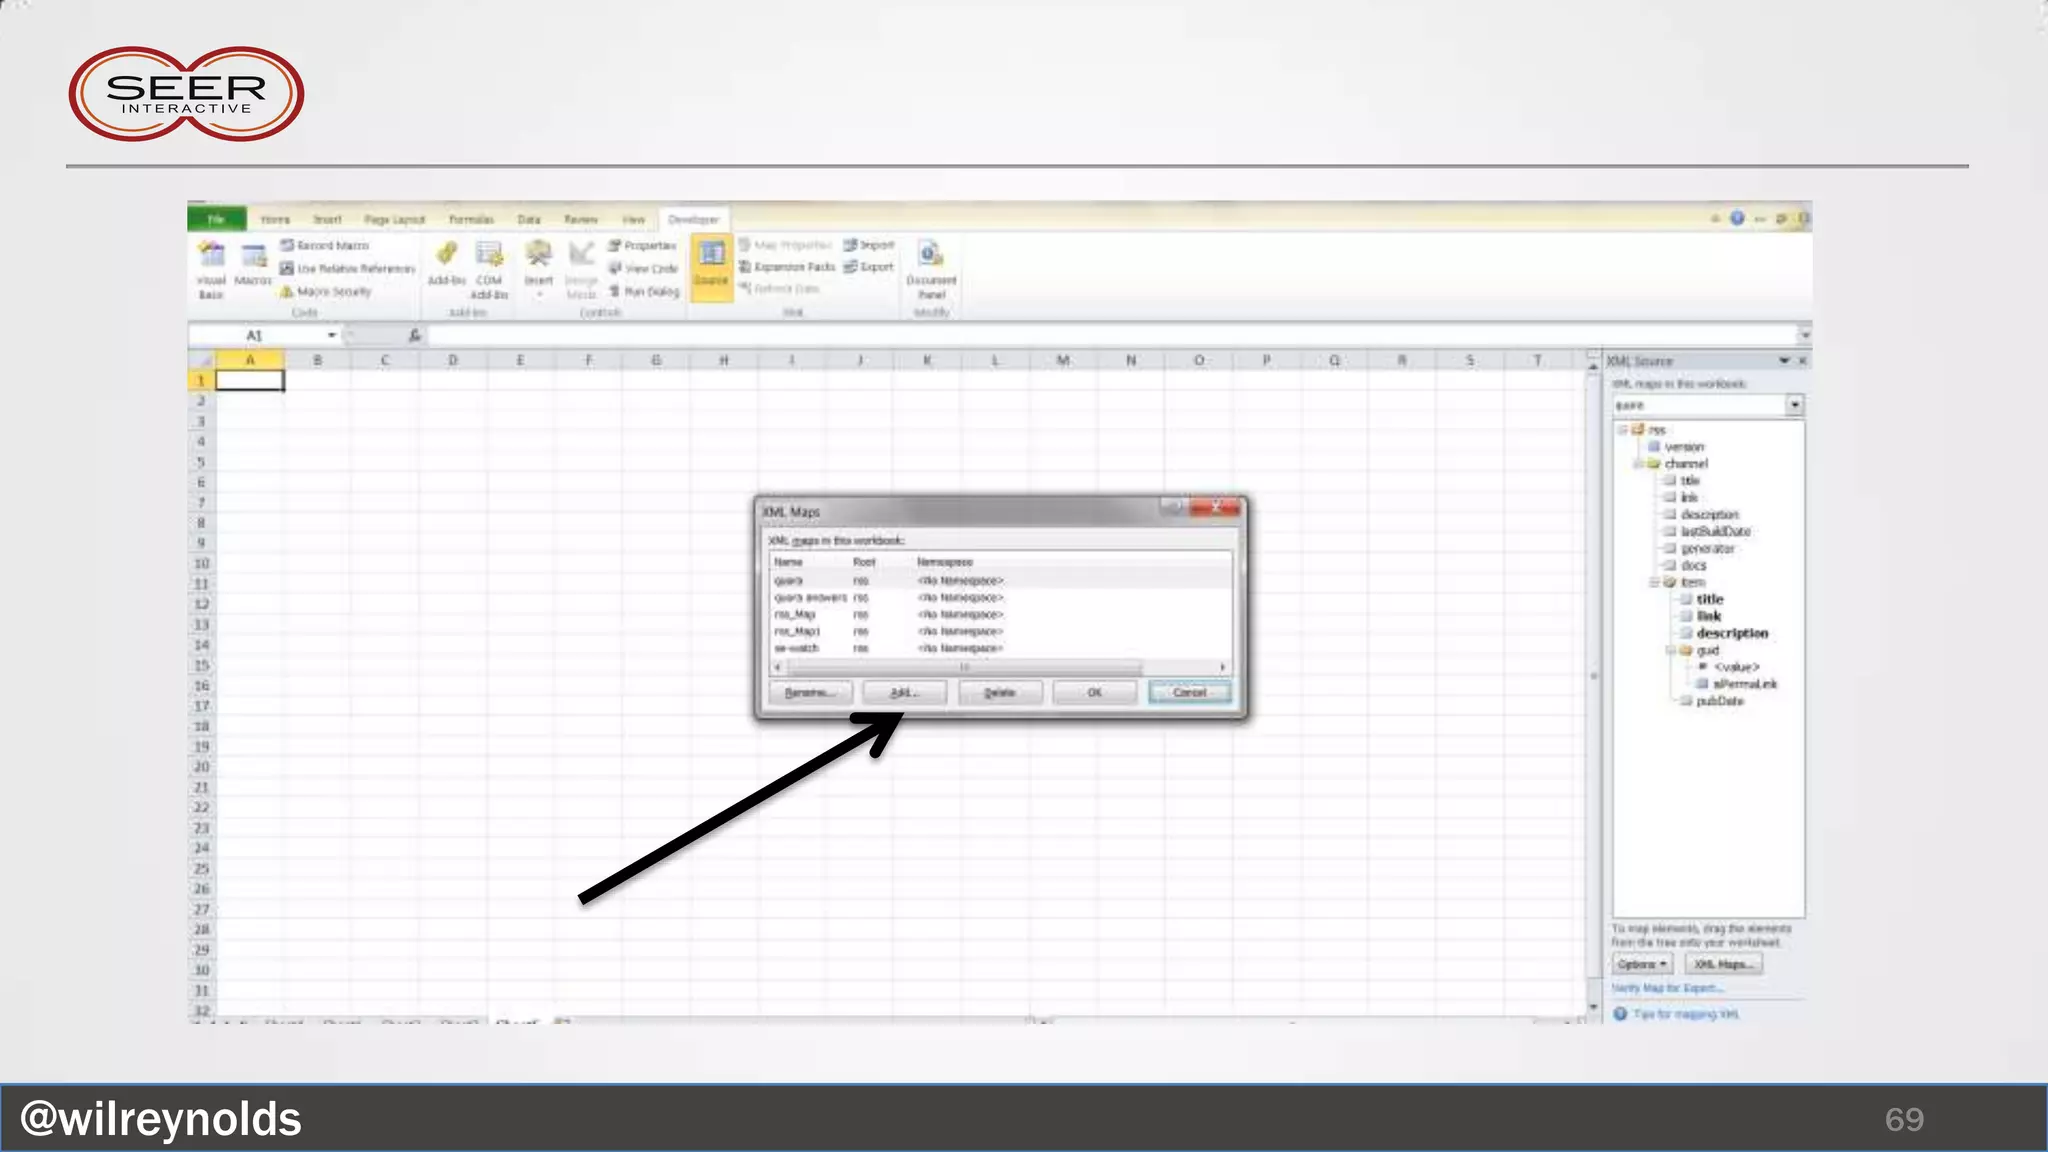Collapse the item node in XML tree
Screen dimensions: 2048x1152
coord(1654,582)
